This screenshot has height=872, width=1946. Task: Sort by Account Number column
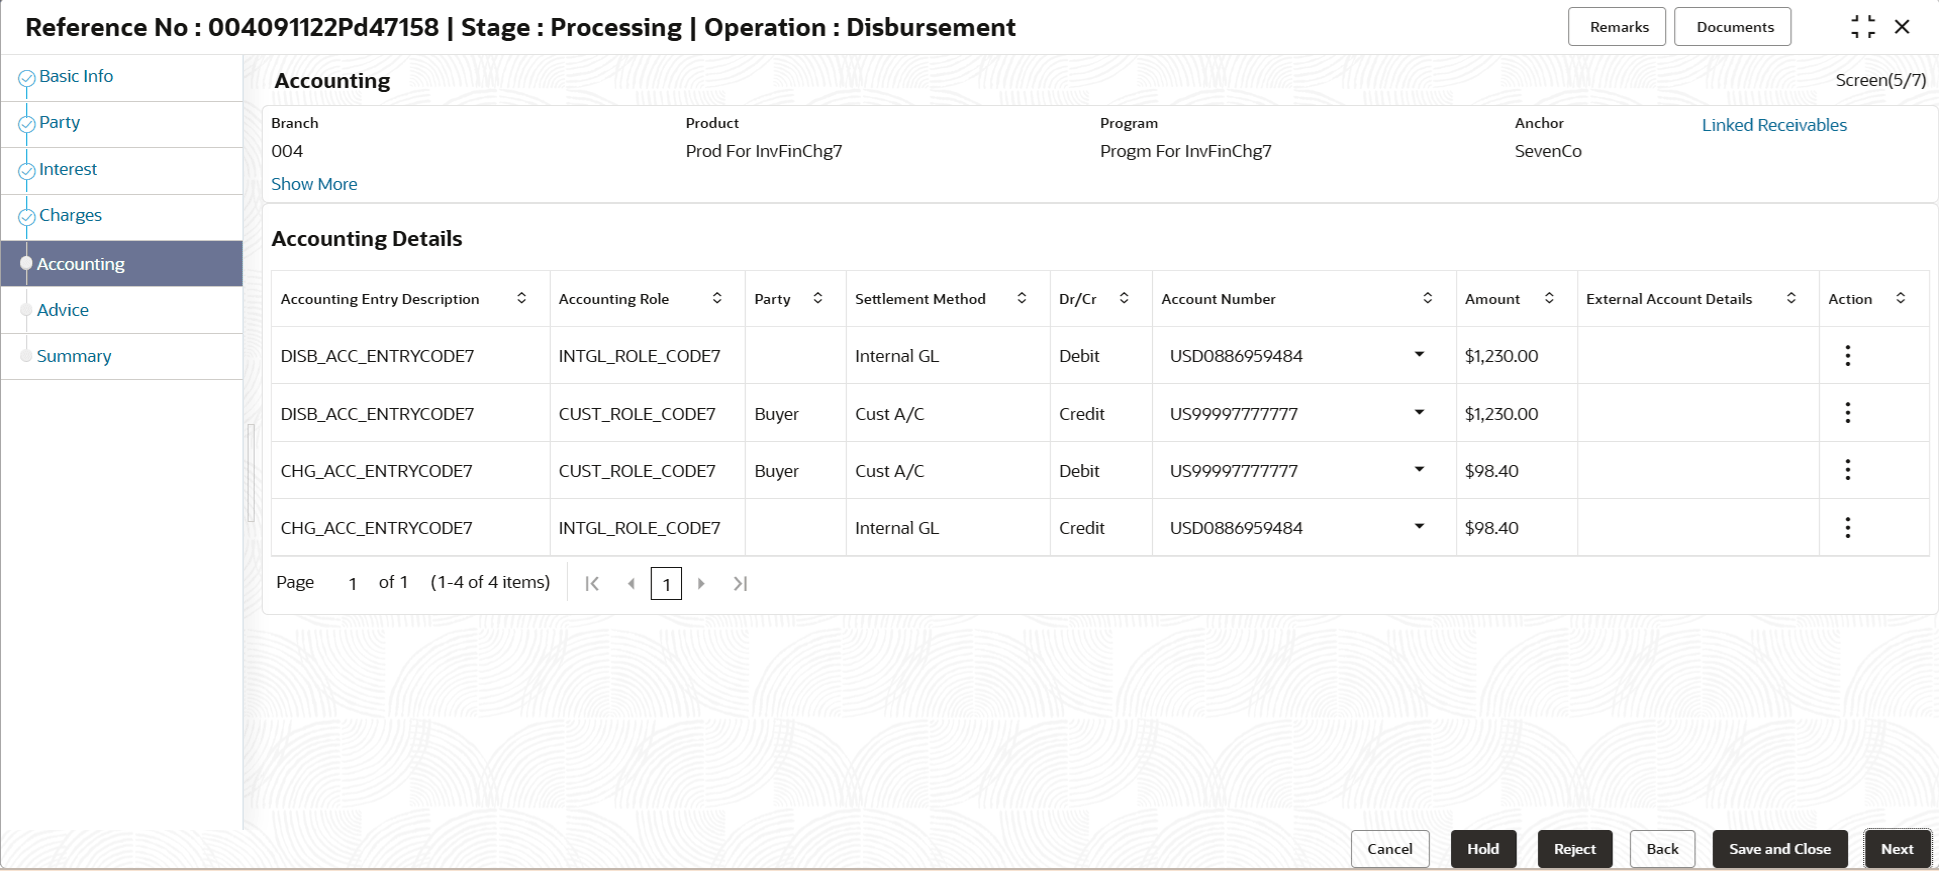pyautogui.click(x=1428, y=298)
